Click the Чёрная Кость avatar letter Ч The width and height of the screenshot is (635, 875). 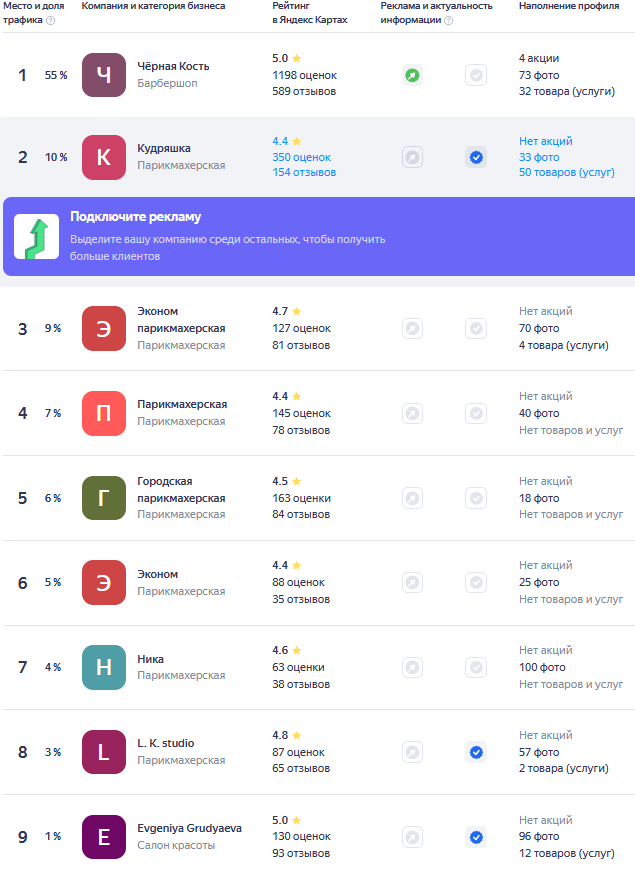click(x=104, y=75)
